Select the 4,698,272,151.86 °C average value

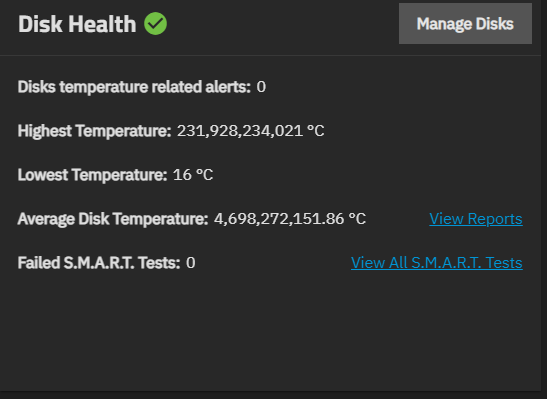tap(290, 219)
